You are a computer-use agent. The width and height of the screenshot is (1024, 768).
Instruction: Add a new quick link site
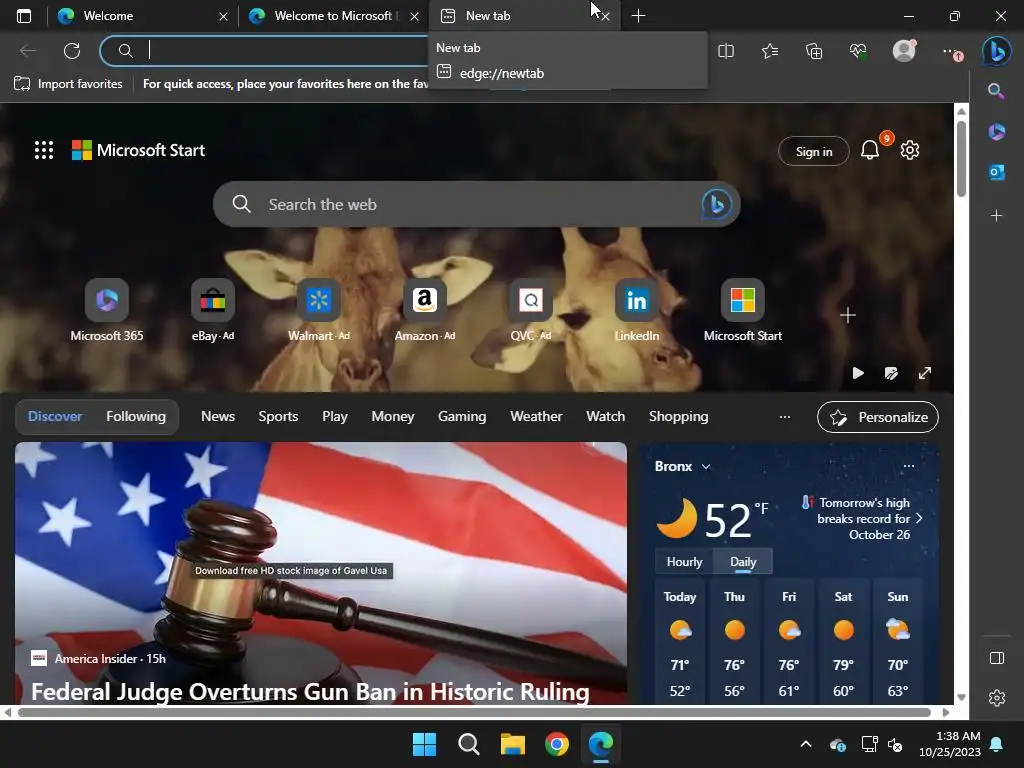(848, 315)
